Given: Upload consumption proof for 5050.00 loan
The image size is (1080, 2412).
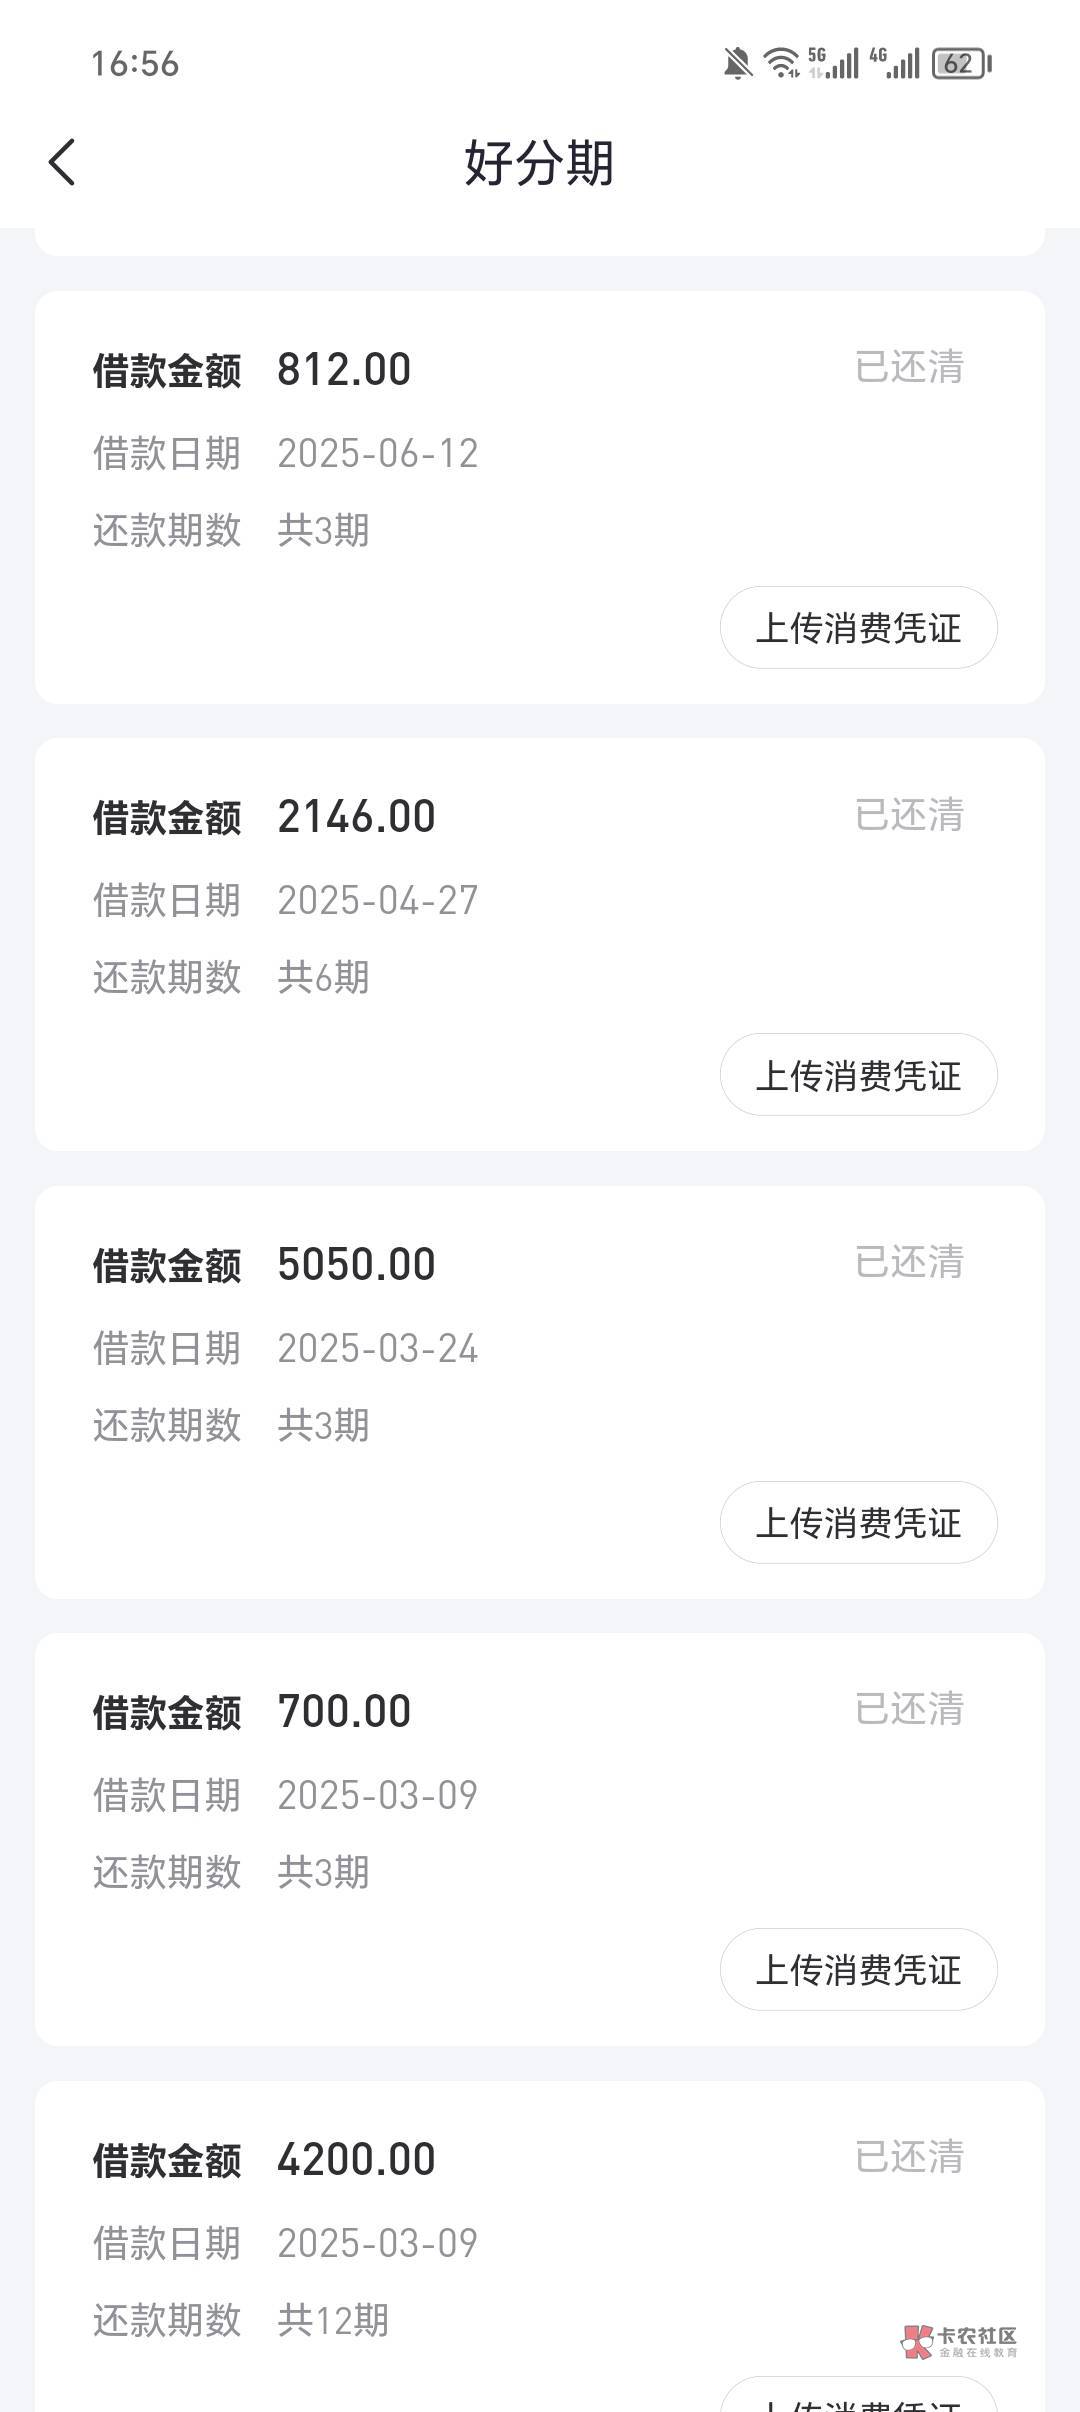Looking at the screenshot, I should coord(858,1522).
